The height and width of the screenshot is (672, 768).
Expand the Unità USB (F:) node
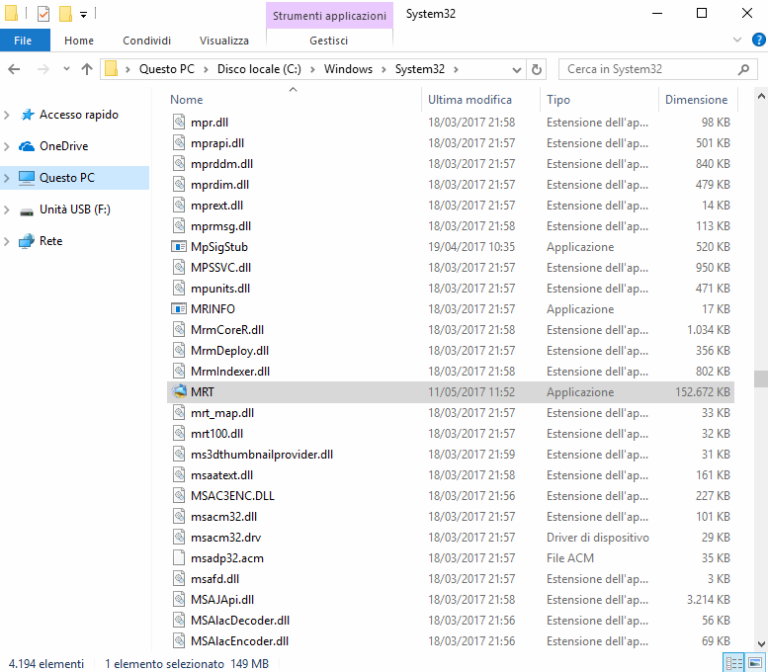6,210
